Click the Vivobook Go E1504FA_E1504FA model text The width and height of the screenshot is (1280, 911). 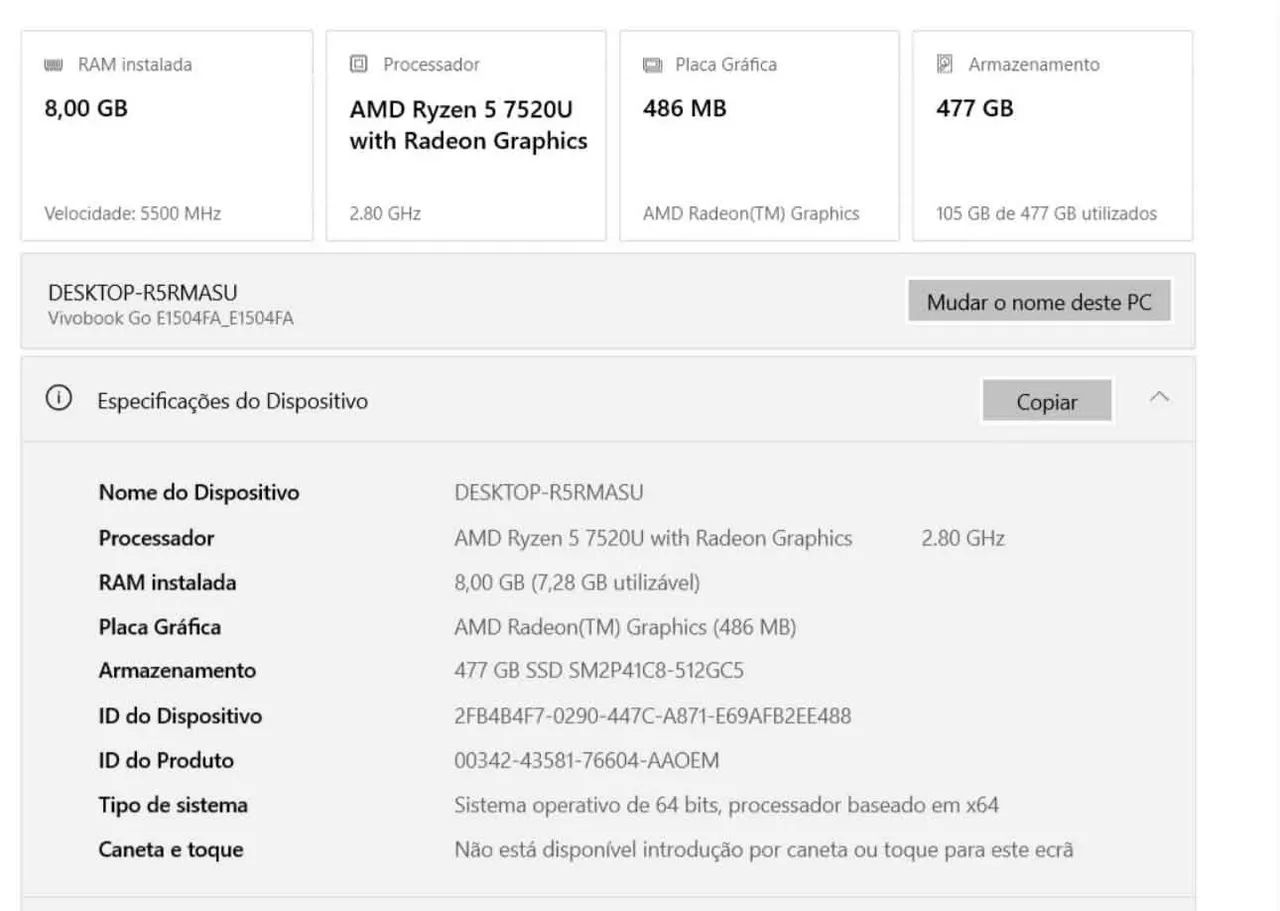171,319
